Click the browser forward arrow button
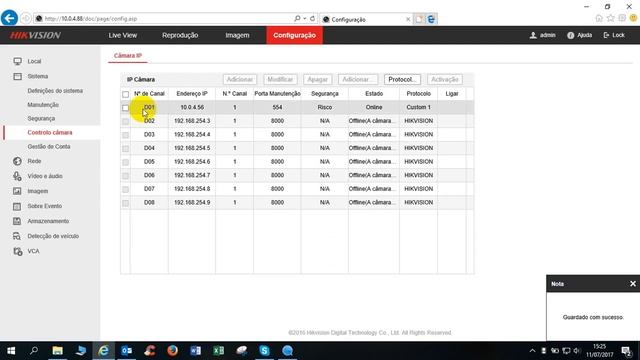The height and width of the screenshot is (360, 640). [x=26, y=19]
